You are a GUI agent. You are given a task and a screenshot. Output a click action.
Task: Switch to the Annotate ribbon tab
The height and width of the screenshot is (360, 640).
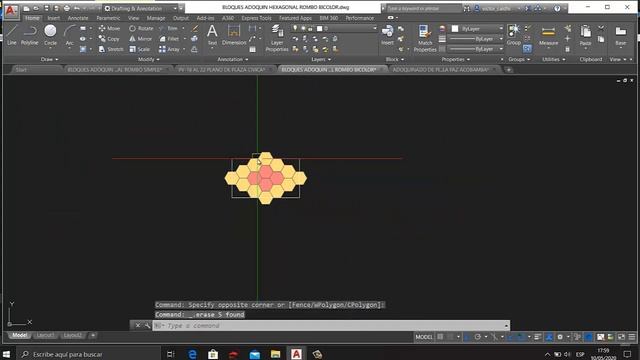click(x=78, y=18)
